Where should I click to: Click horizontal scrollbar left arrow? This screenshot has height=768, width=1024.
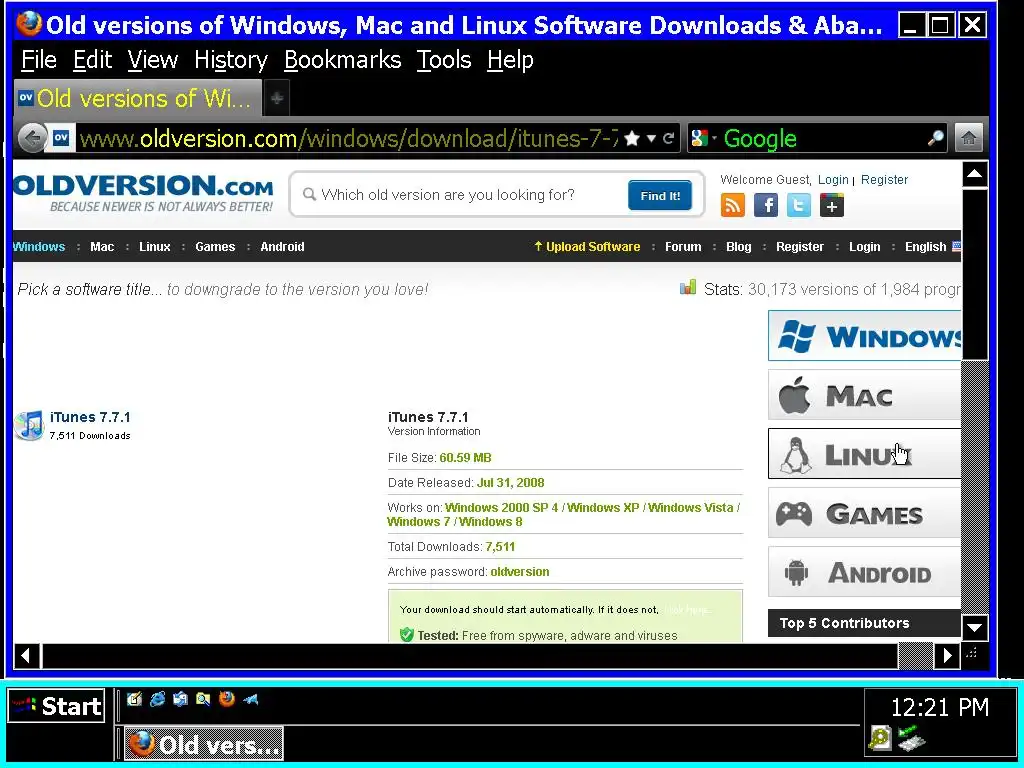tap(27, 655)
